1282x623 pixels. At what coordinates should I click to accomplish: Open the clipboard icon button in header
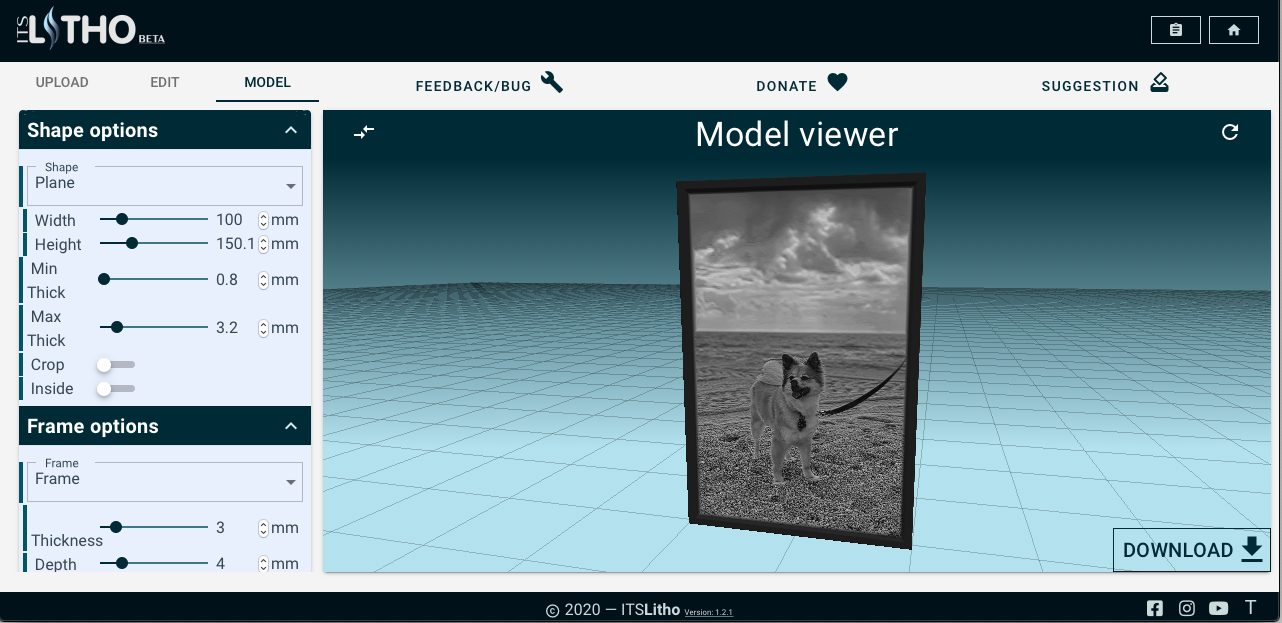(1176, 30)
